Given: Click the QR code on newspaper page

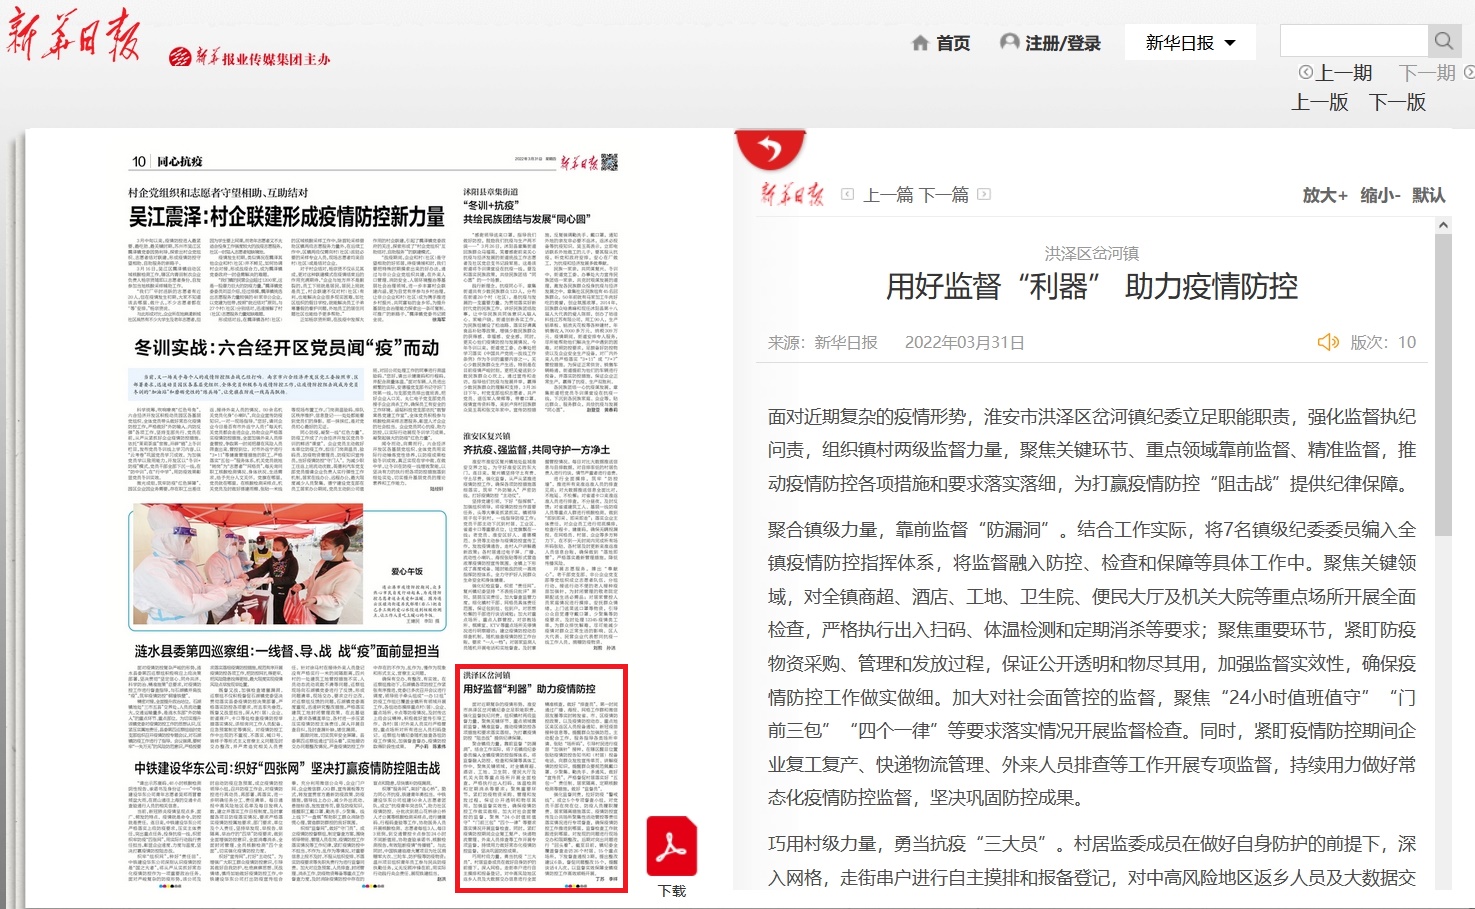Looking at the screenshot, I should [x=609, y=162].
